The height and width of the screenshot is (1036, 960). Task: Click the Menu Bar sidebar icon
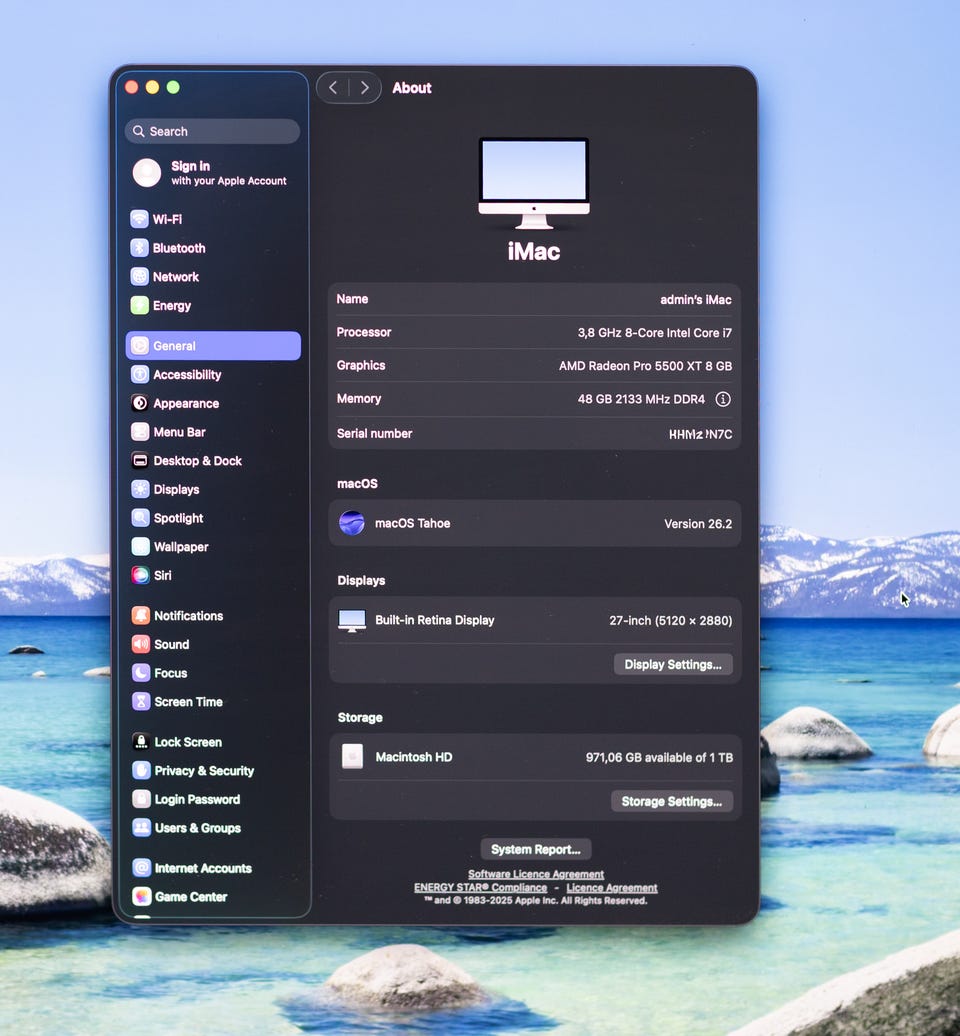pyautogui.click(x=140, y=432)
